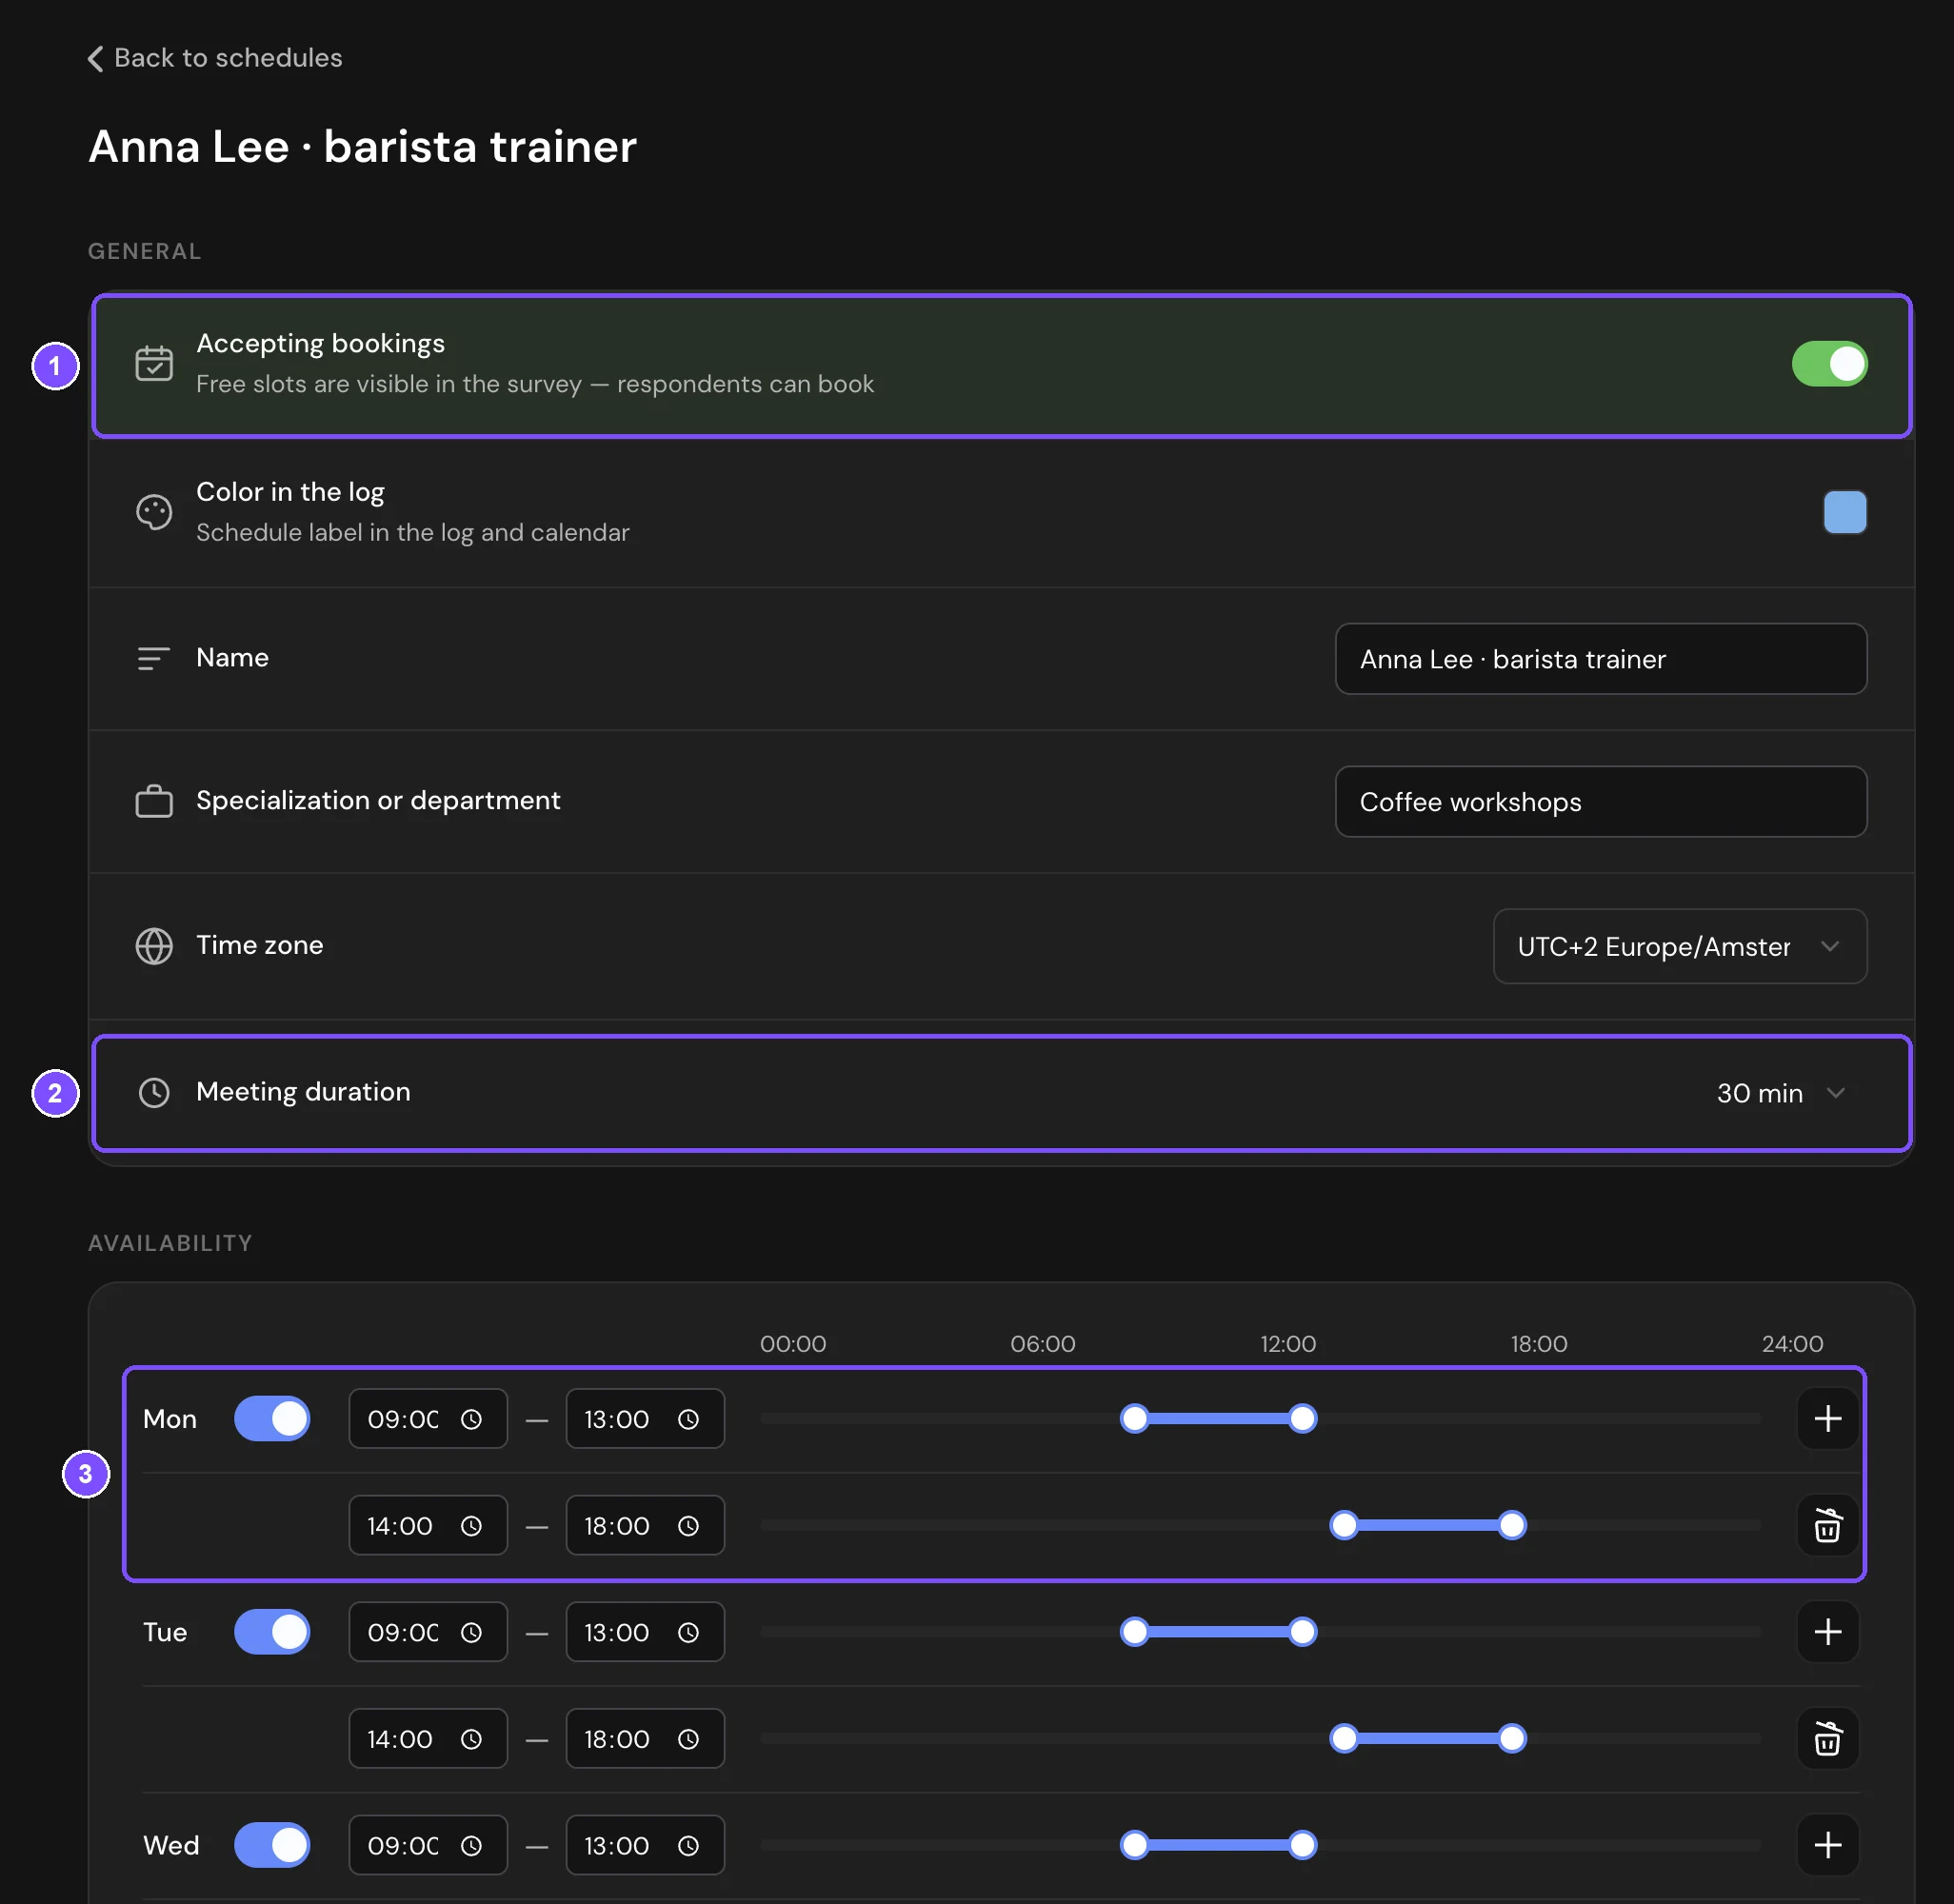The height and width of the screenshot is (1904, 1954).
Task: Set Tuesday second slot end time 18:00
Action: pyautogui.click(x=645, y=1739)
